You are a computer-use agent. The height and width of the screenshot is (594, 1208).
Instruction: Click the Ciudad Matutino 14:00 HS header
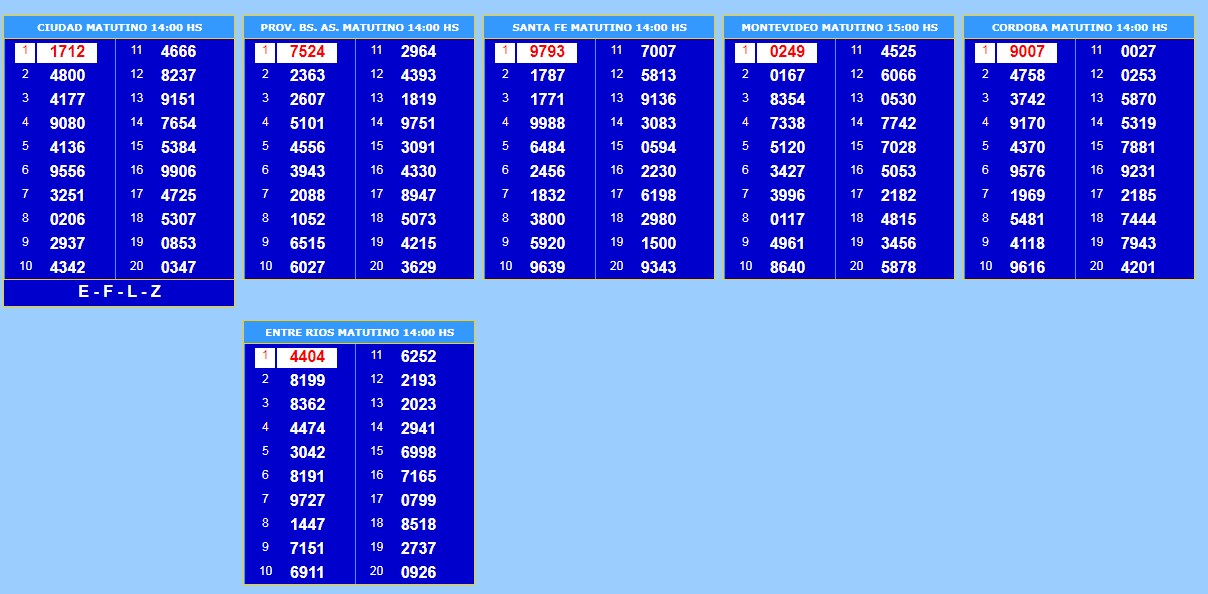[119, 28]
